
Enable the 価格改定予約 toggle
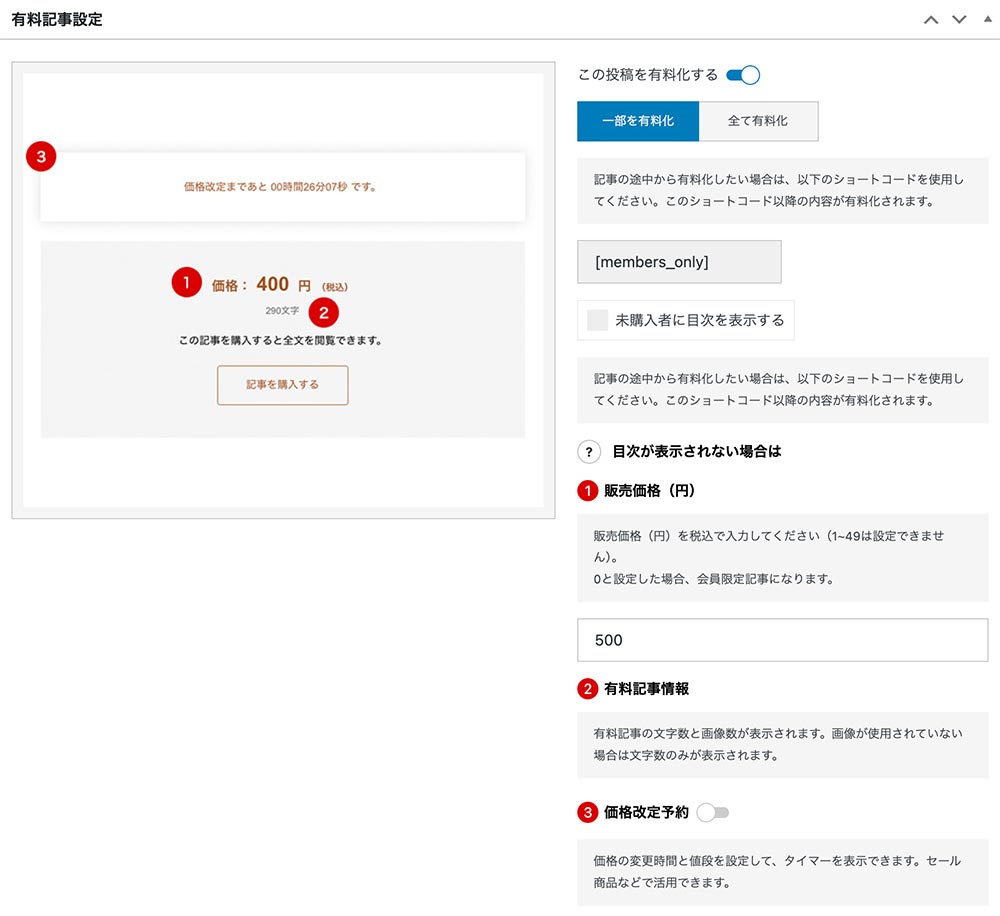tap(713, 812)
